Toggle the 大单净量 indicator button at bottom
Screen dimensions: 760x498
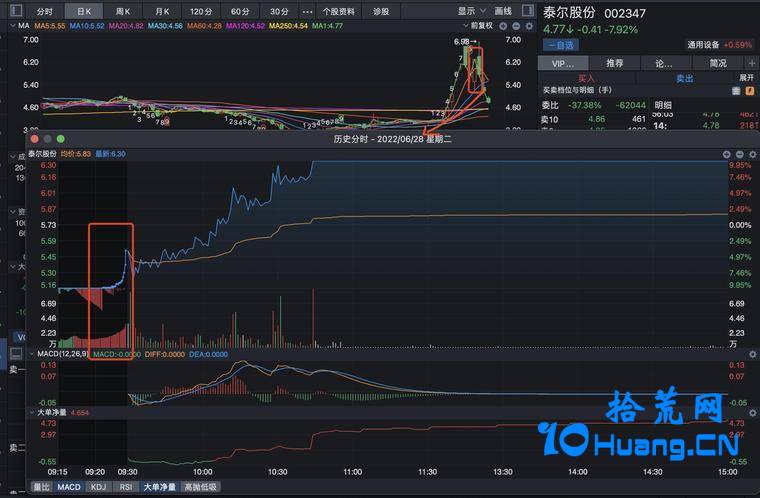pos(159,487)
